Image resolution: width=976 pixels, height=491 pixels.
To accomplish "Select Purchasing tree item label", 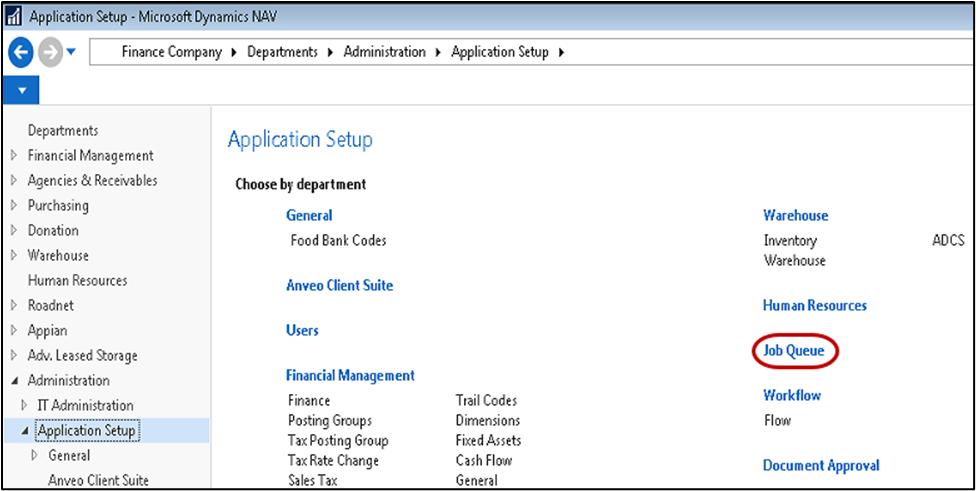I will click(58, 205).
